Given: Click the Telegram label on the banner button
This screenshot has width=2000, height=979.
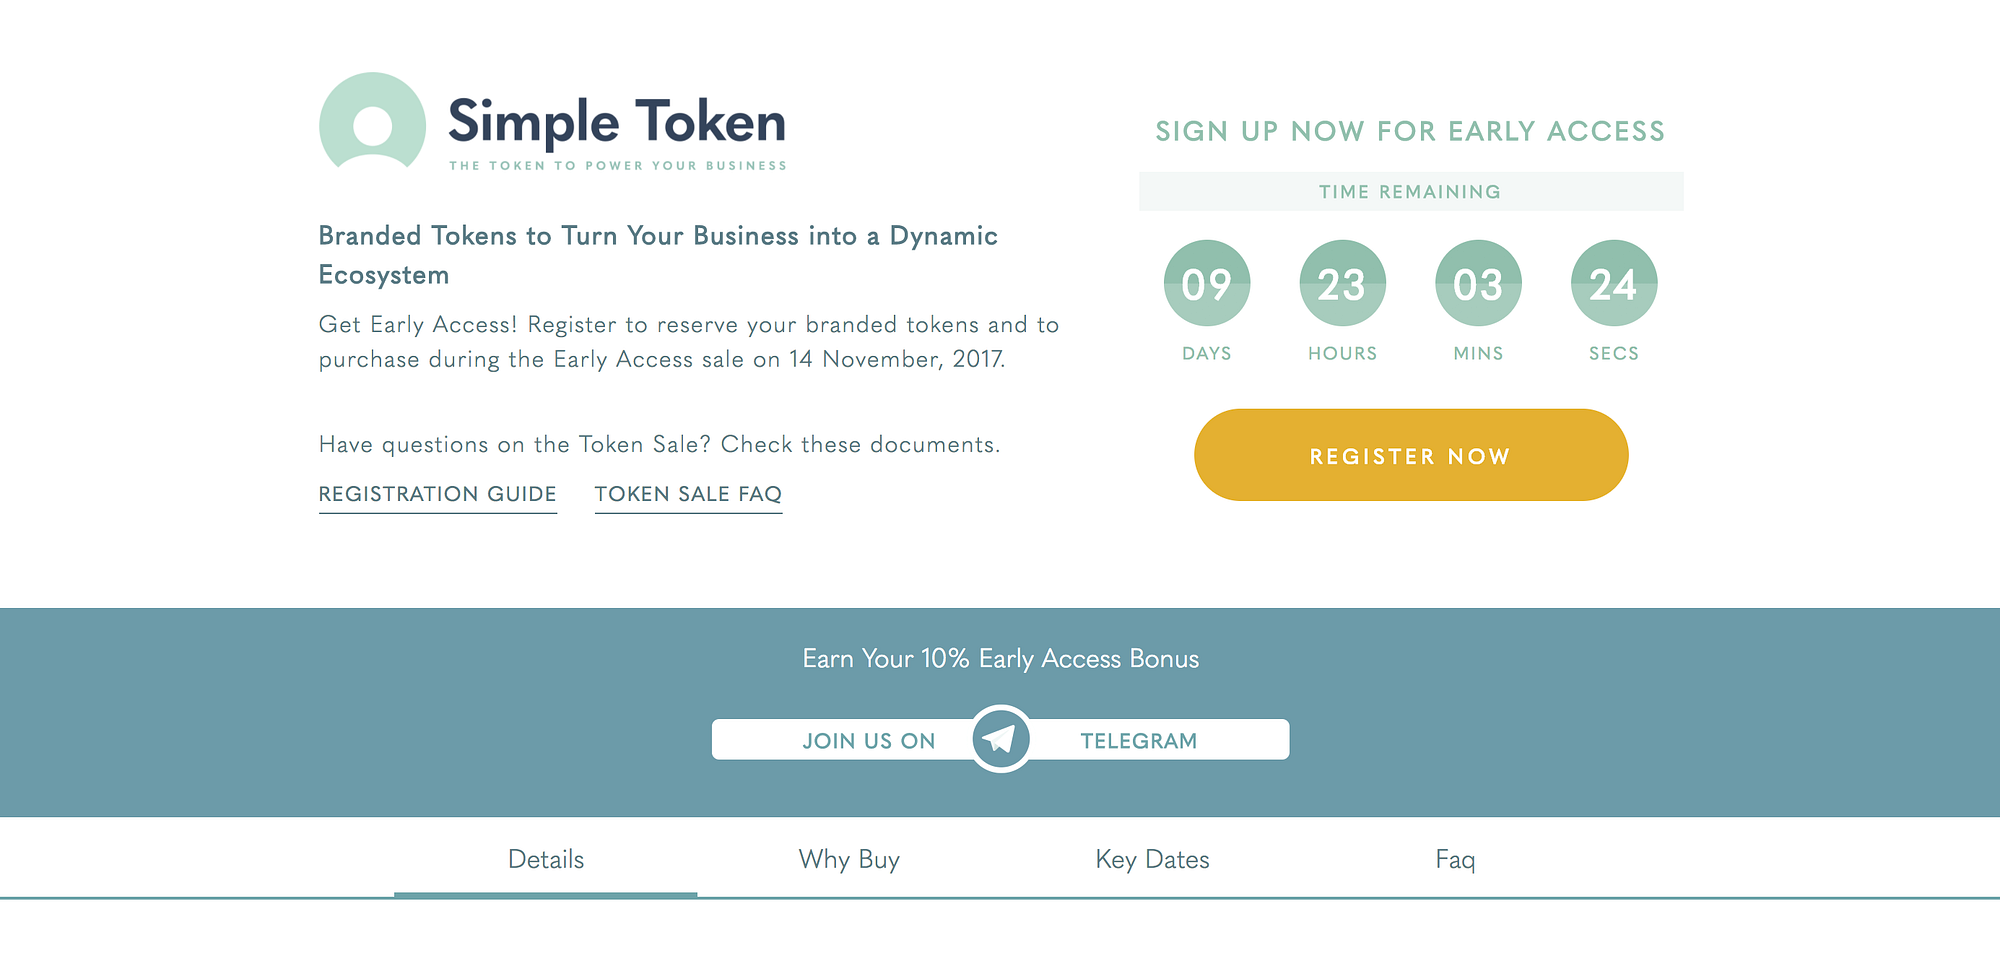Looking at the screenshot, I should pos(1138,741).
